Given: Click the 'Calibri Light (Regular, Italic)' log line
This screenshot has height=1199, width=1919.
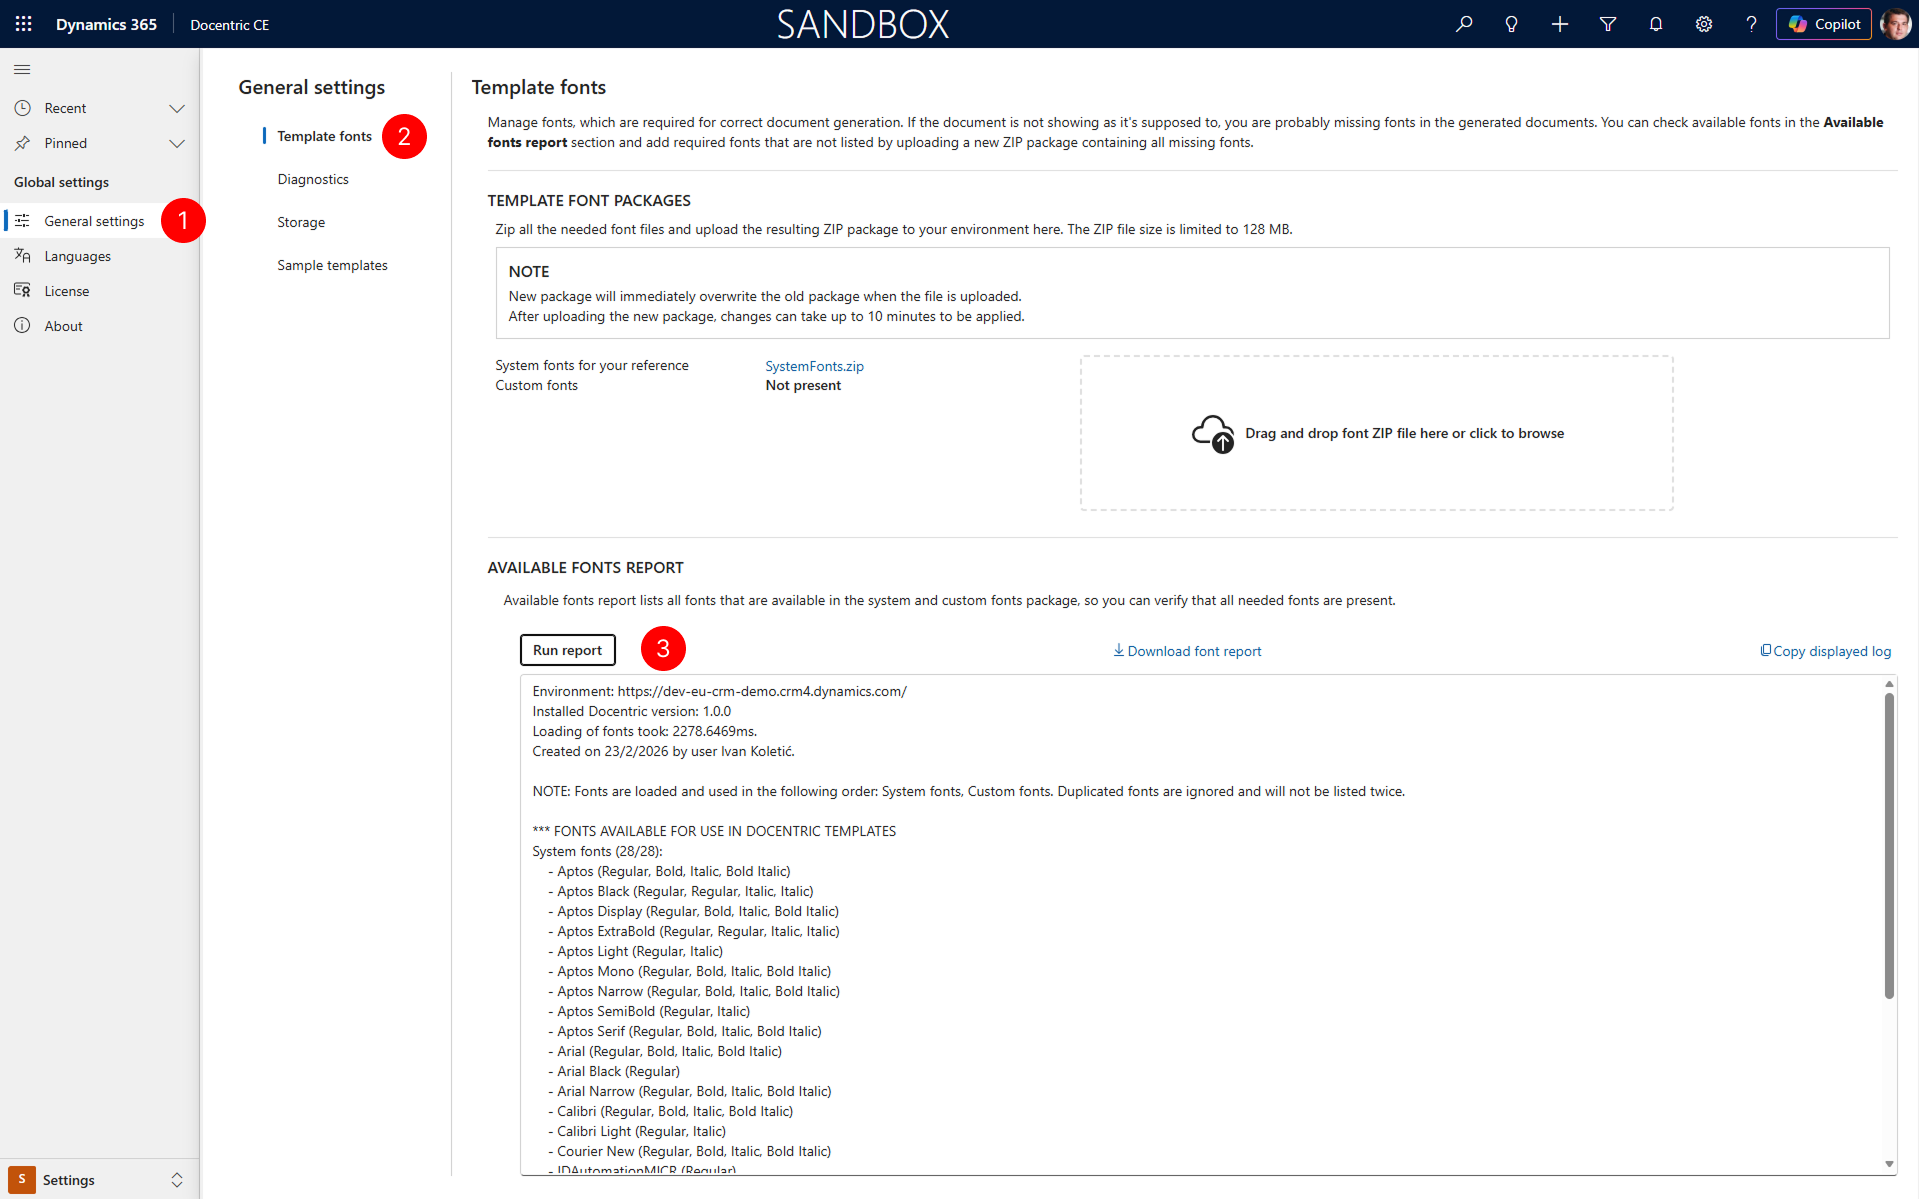Looking at the screenshot, I should (x=637, y=1131).
